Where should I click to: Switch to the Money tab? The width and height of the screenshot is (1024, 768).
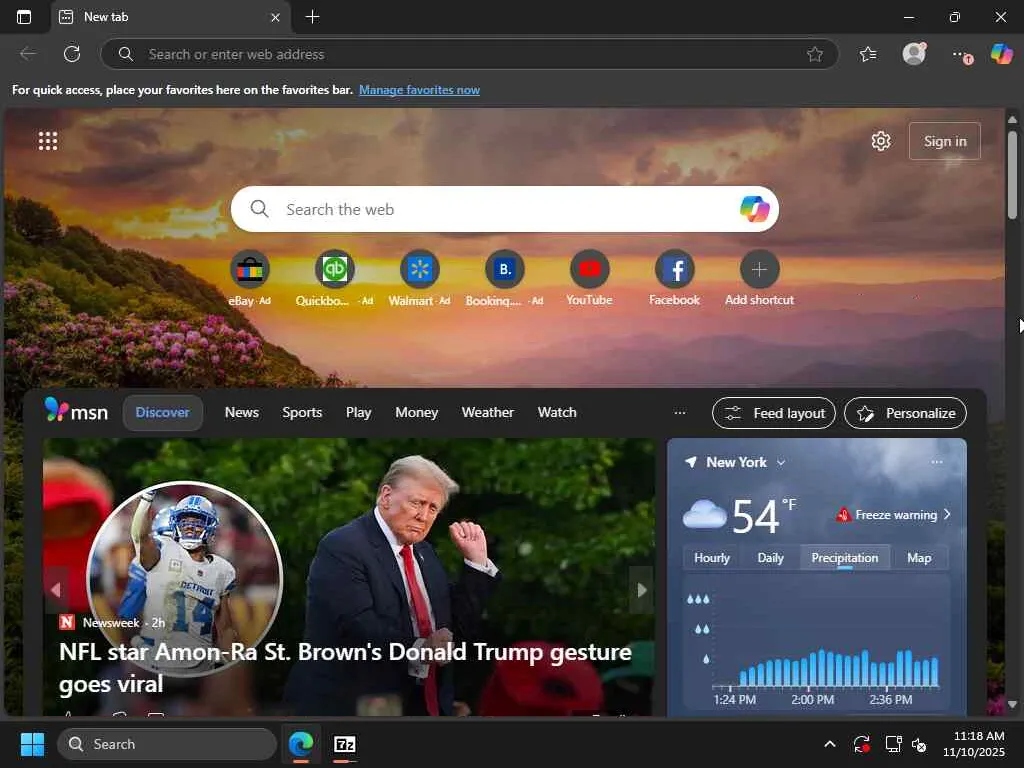(x=417, y=413)
